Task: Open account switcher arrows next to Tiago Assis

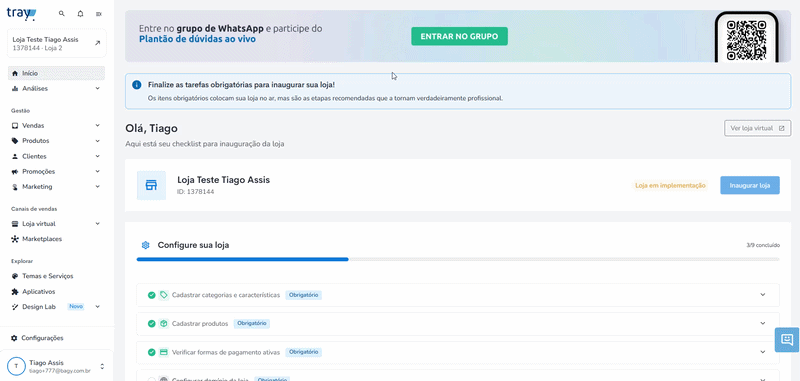Action: pos(102,366)
